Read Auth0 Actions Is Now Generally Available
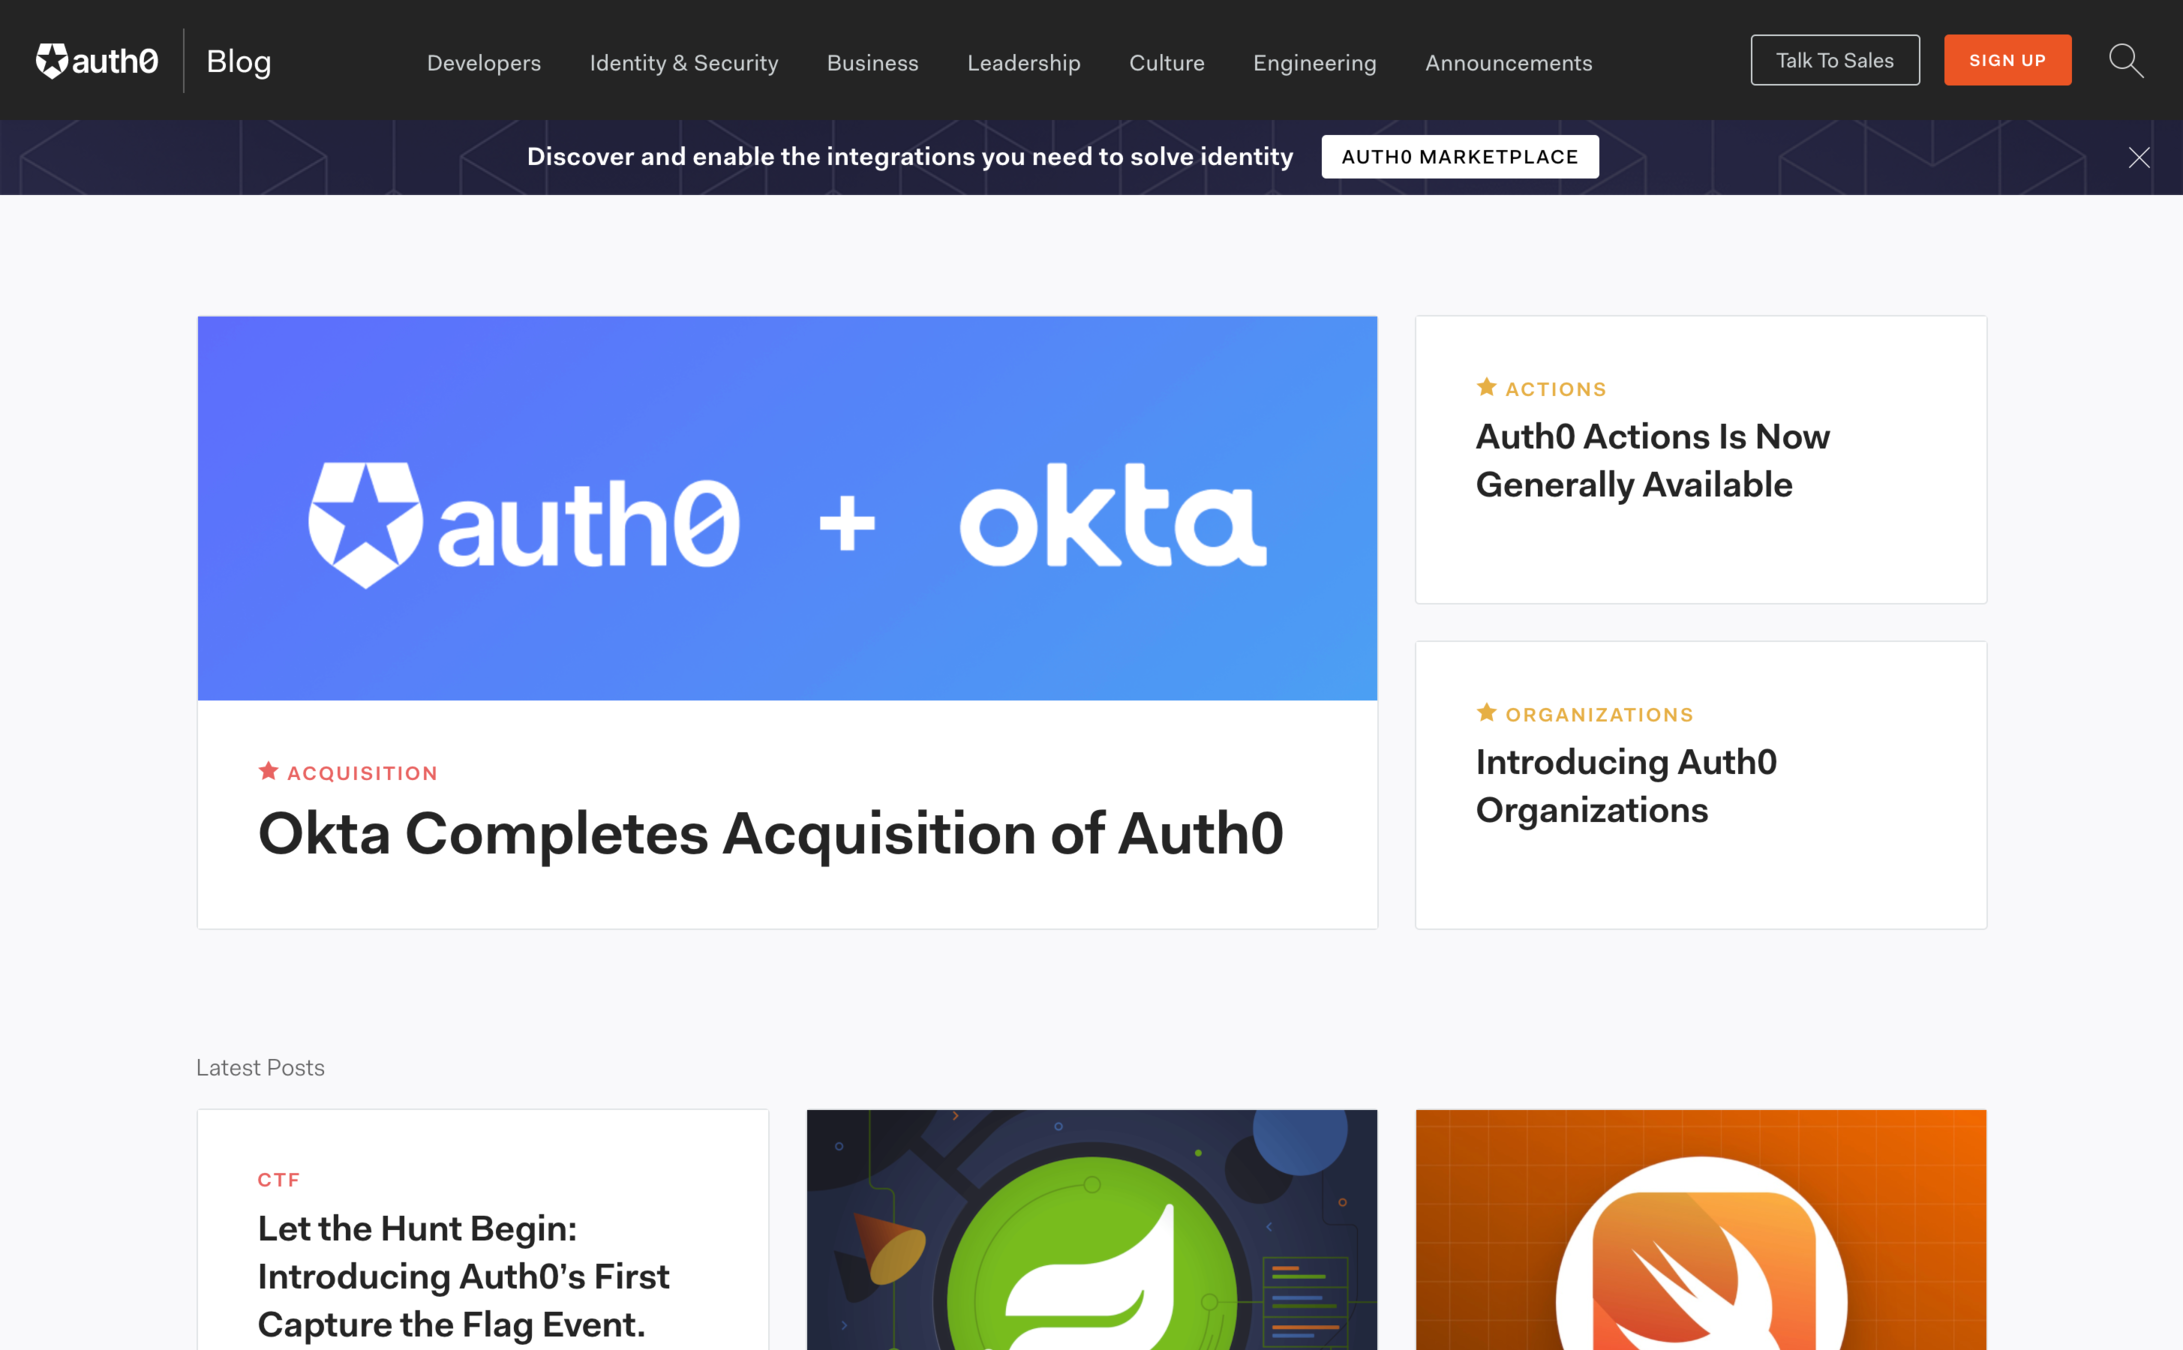Viewport: 2183px width, 1350px height. point(1652,461)
